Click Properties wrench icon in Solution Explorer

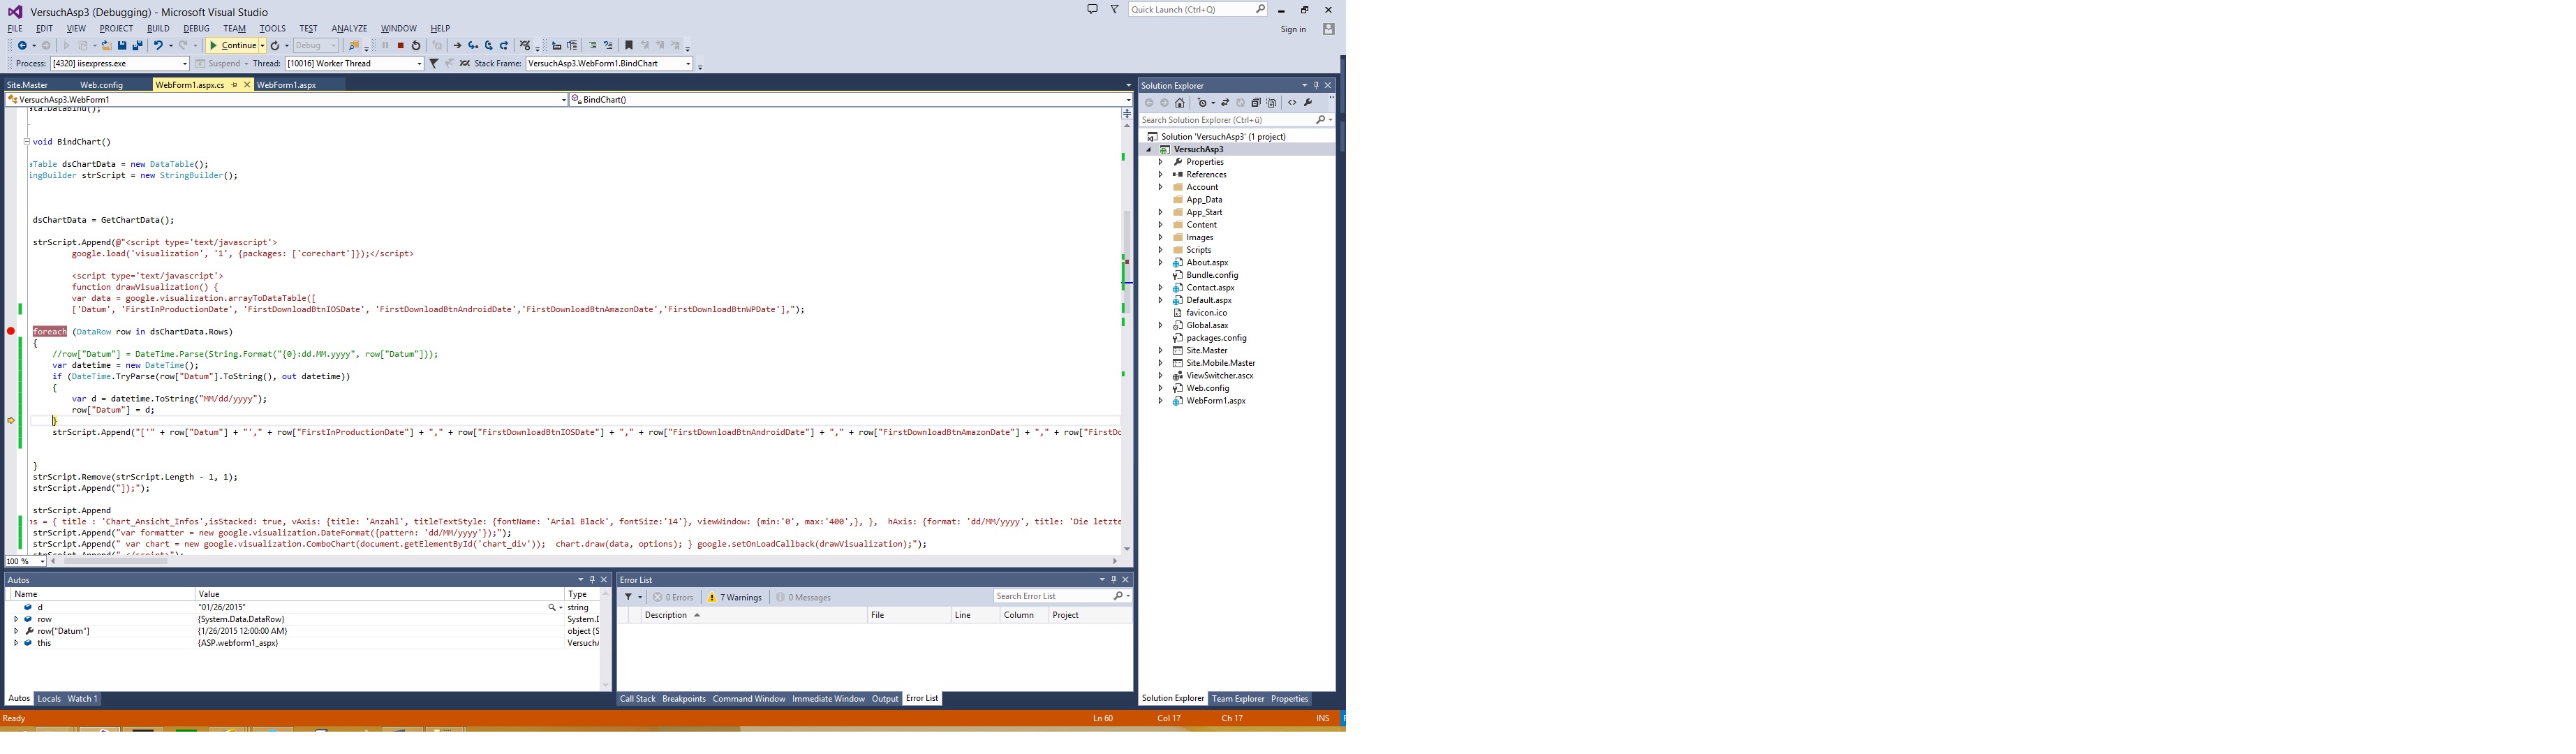1308,103
